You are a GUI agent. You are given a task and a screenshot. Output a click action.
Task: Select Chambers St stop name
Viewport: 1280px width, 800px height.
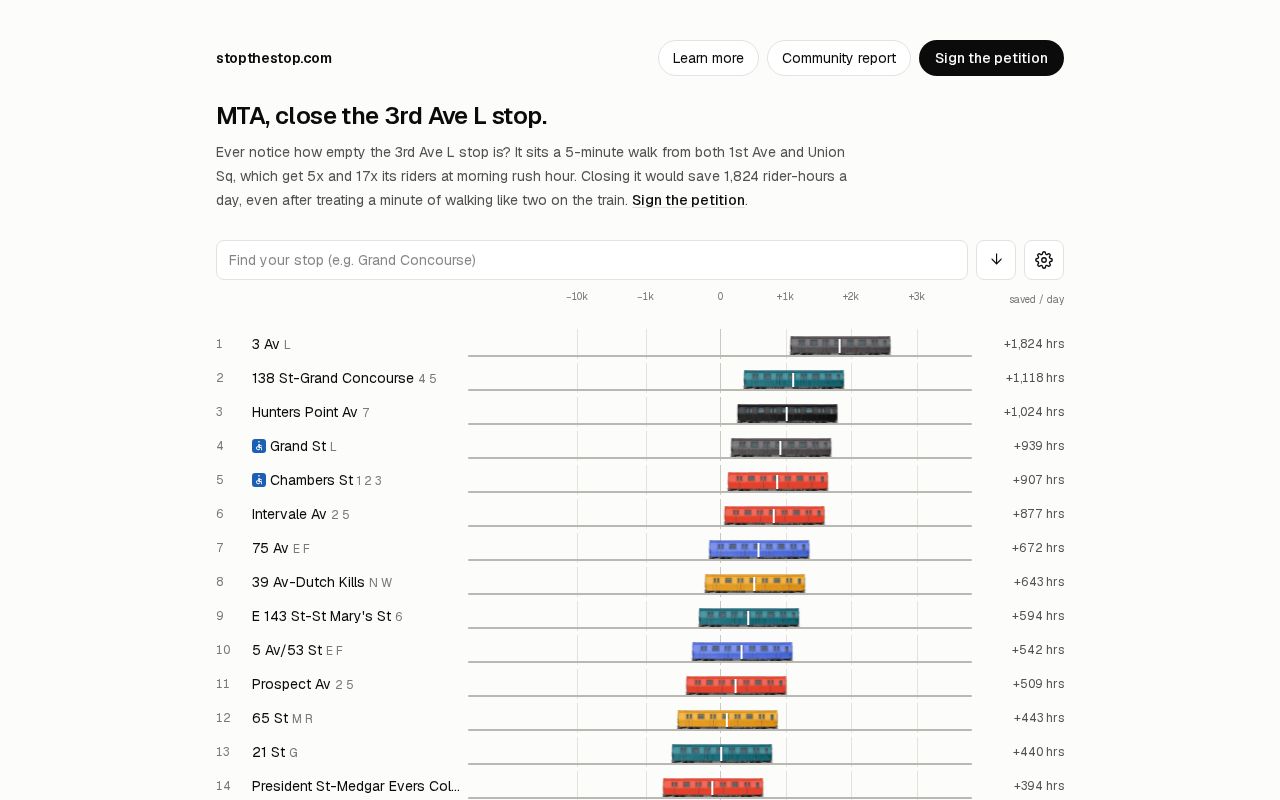tap(311, 480)
